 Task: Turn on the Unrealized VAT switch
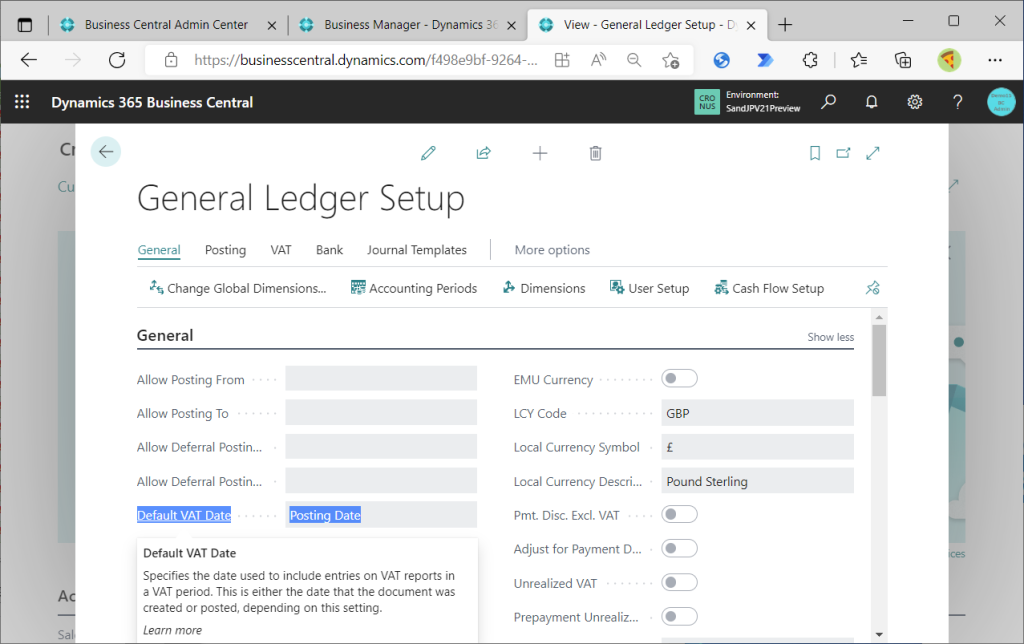click(680, 582)
